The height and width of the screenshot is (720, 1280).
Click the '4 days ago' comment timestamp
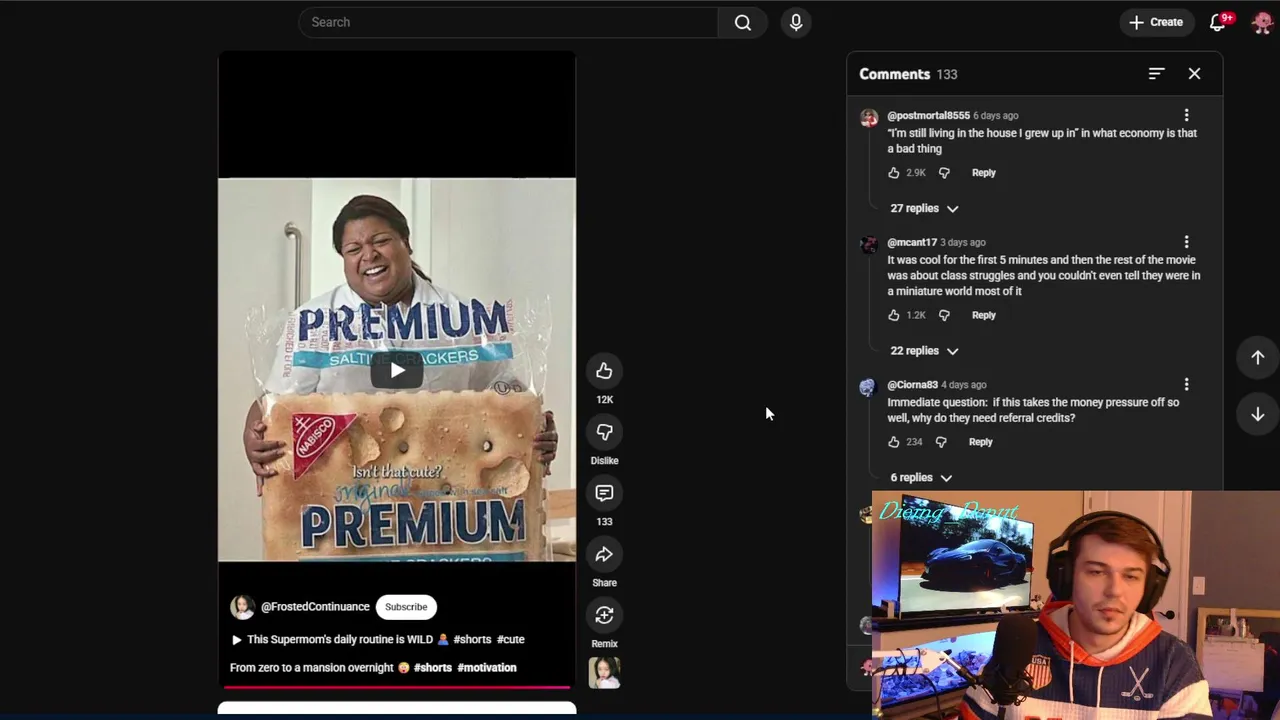[x=964, y=385]
